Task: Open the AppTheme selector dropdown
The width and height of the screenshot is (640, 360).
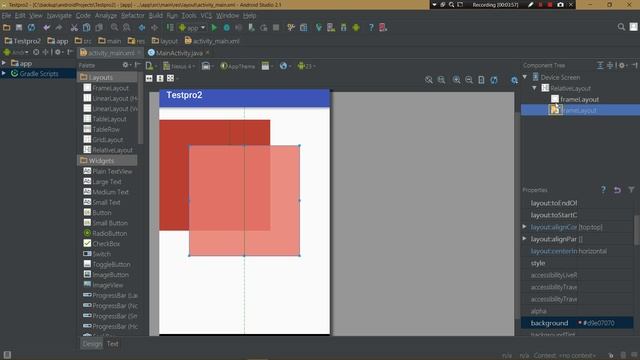Action: (238, 66)
